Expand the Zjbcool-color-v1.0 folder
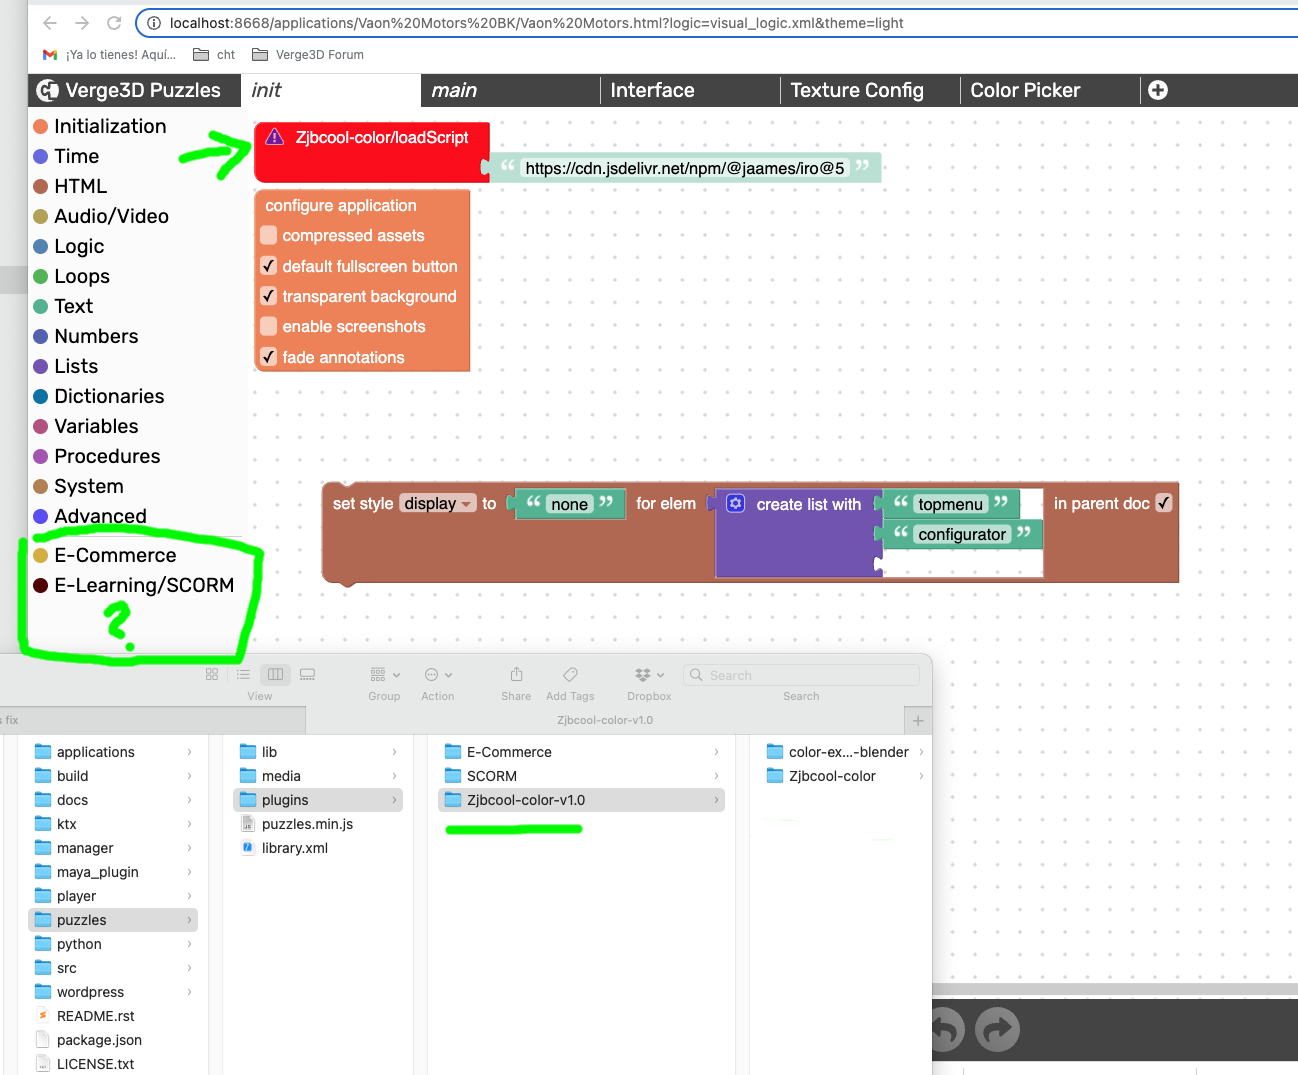Screen dimensions: 1298x1075 tap(717, 800)
